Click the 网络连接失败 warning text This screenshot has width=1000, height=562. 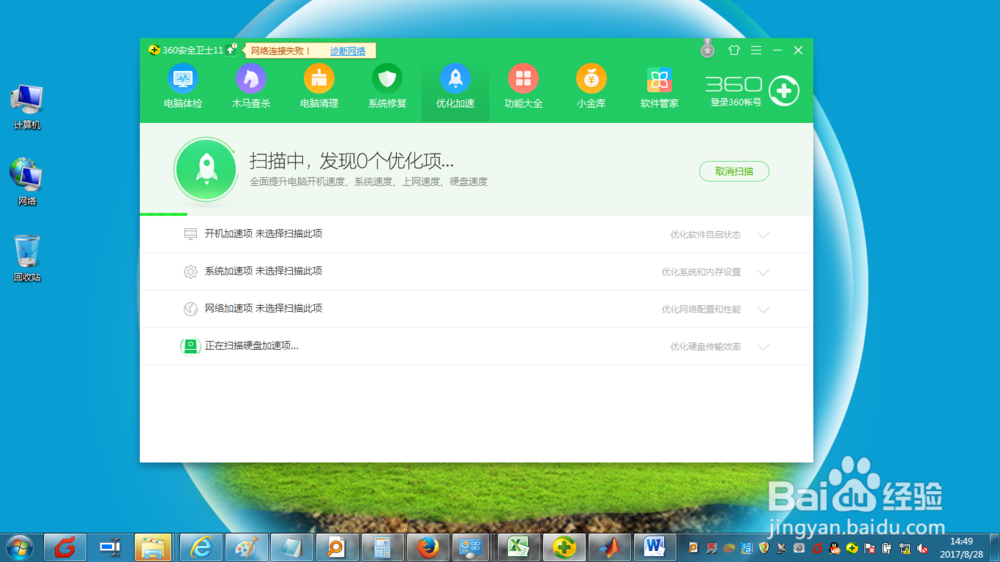point(281,51)
